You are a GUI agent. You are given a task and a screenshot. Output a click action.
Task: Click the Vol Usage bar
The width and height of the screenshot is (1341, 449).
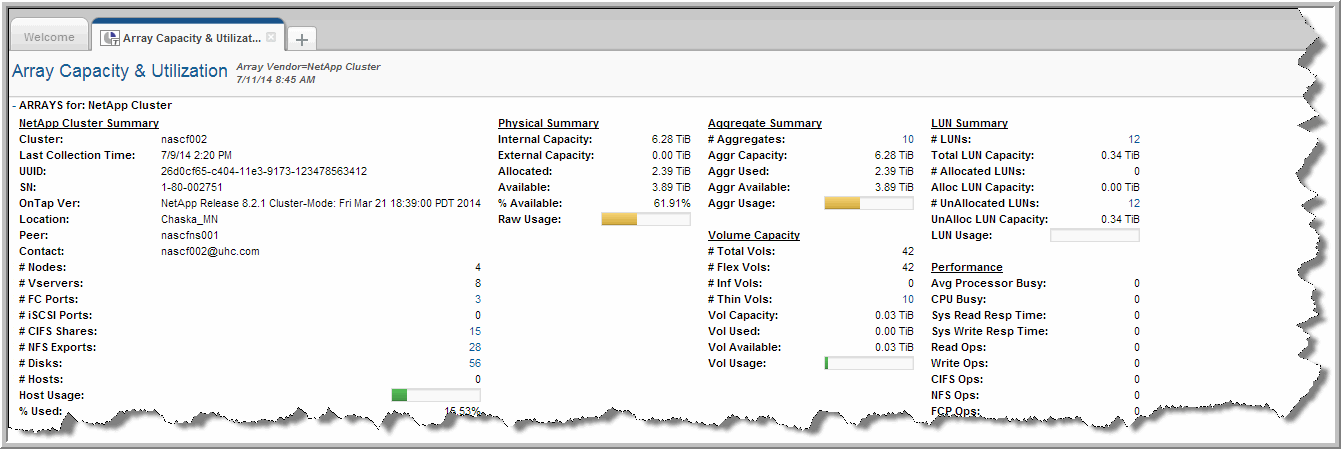[x=868, y=363]
